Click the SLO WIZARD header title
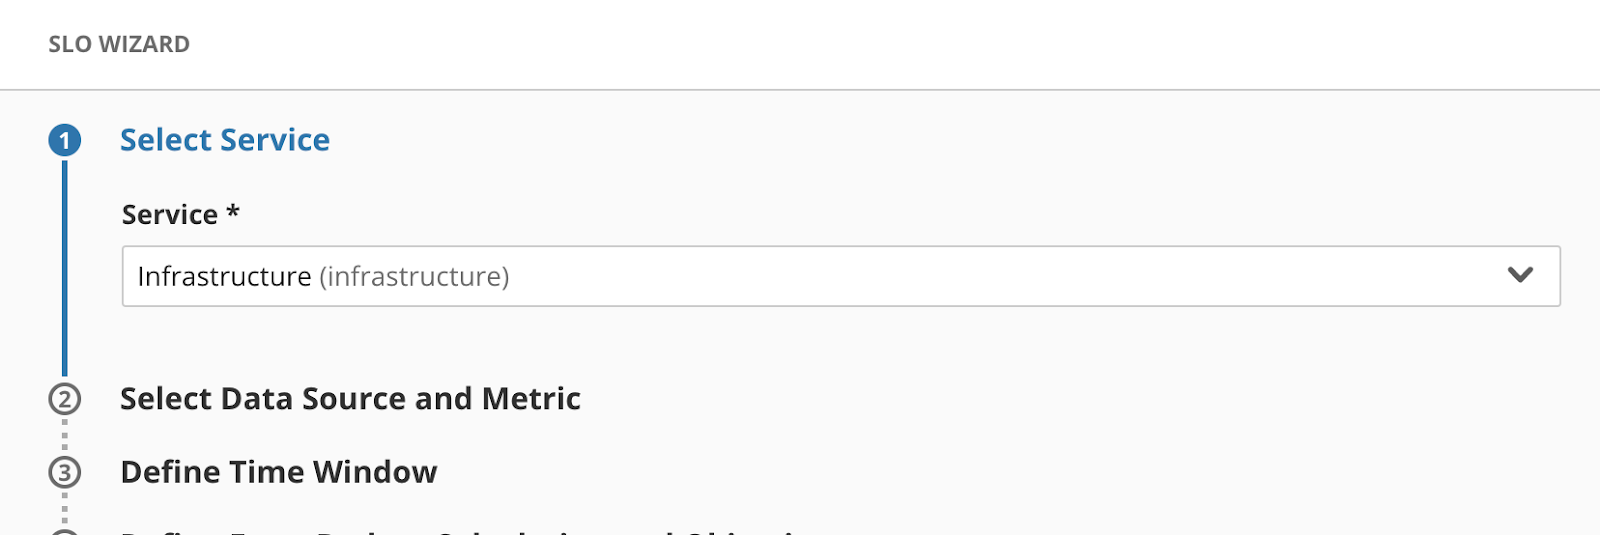Image resolution: width=1600 pixels, height=535 pixels. click(x=119, y=44)
